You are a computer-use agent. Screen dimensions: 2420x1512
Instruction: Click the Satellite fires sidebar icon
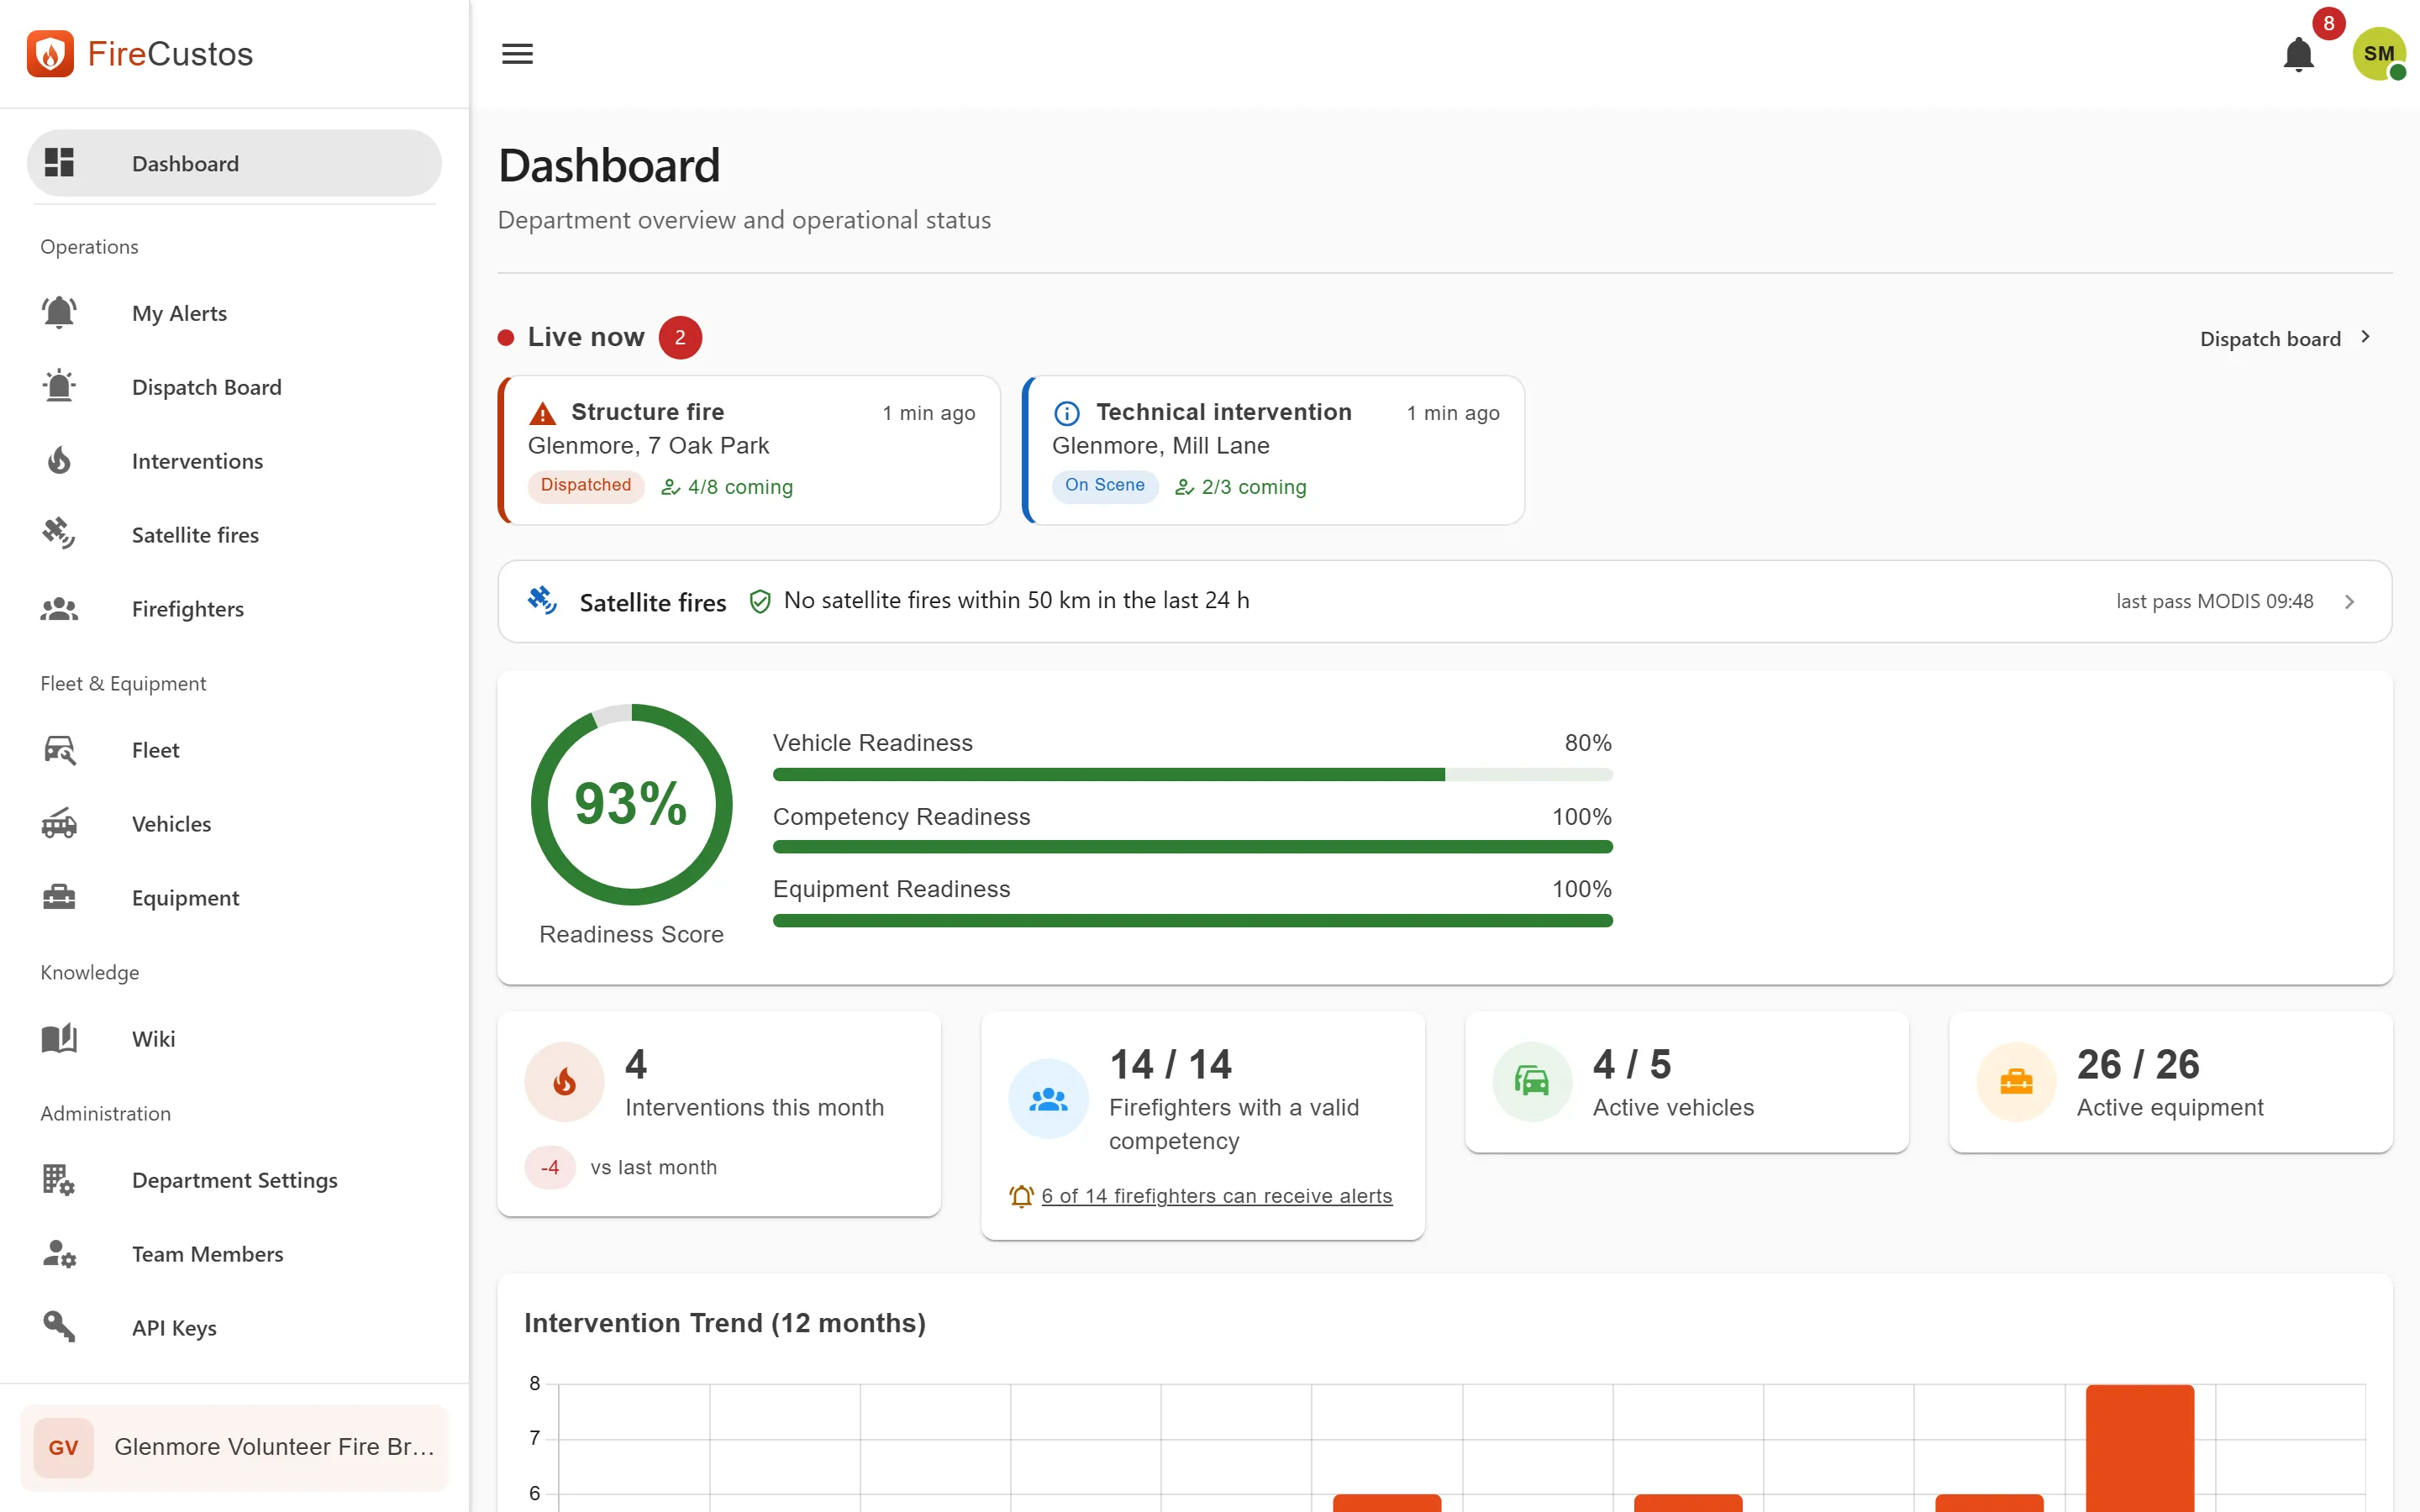point(59,535)
